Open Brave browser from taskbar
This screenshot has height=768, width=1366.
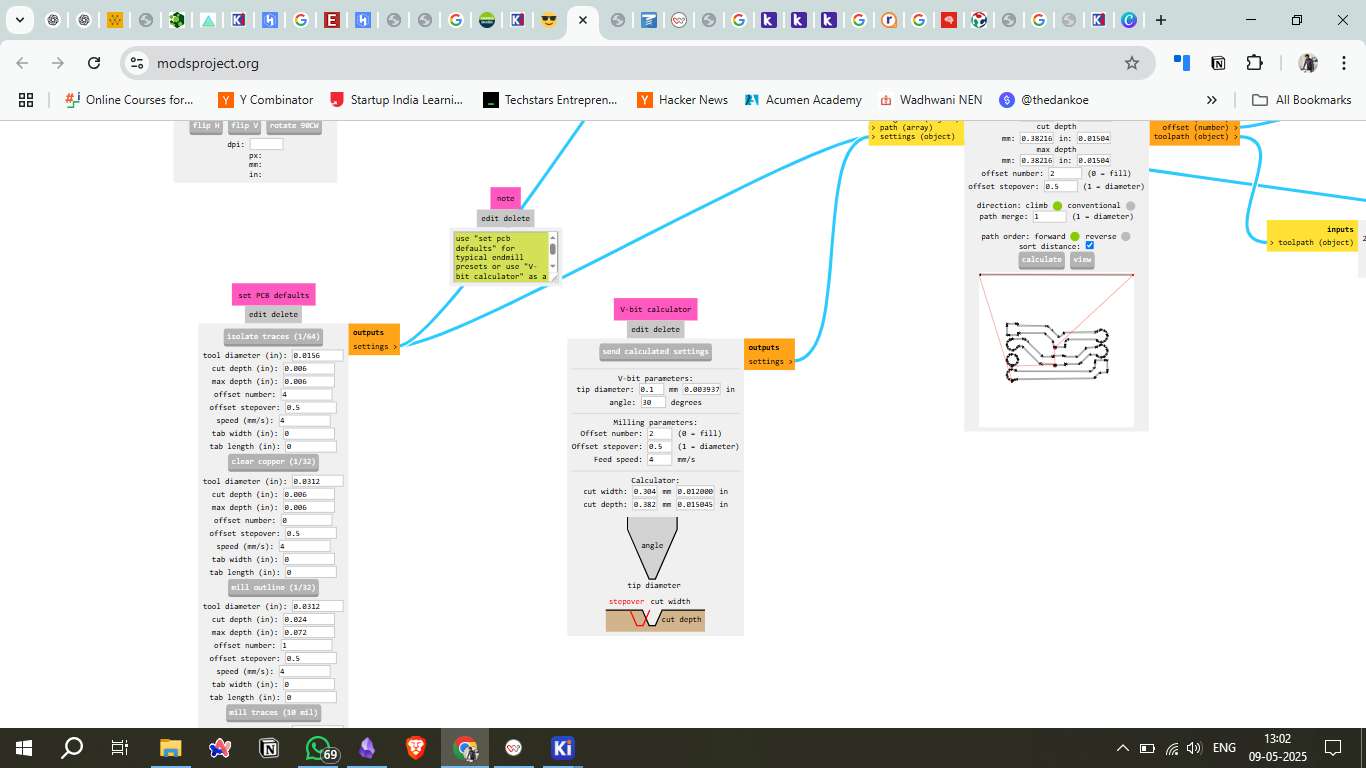(416, 748)
